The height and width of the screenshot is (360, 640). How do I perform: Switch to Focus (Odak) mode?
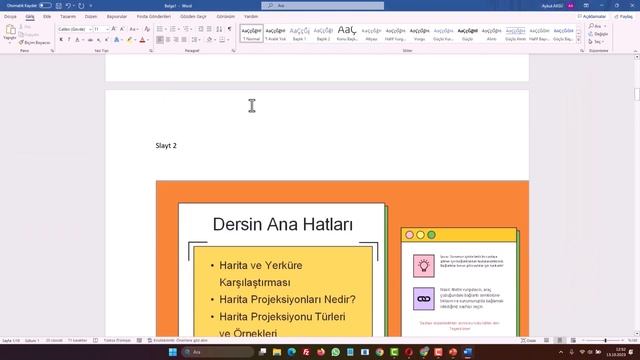click(x=529, y=340)
